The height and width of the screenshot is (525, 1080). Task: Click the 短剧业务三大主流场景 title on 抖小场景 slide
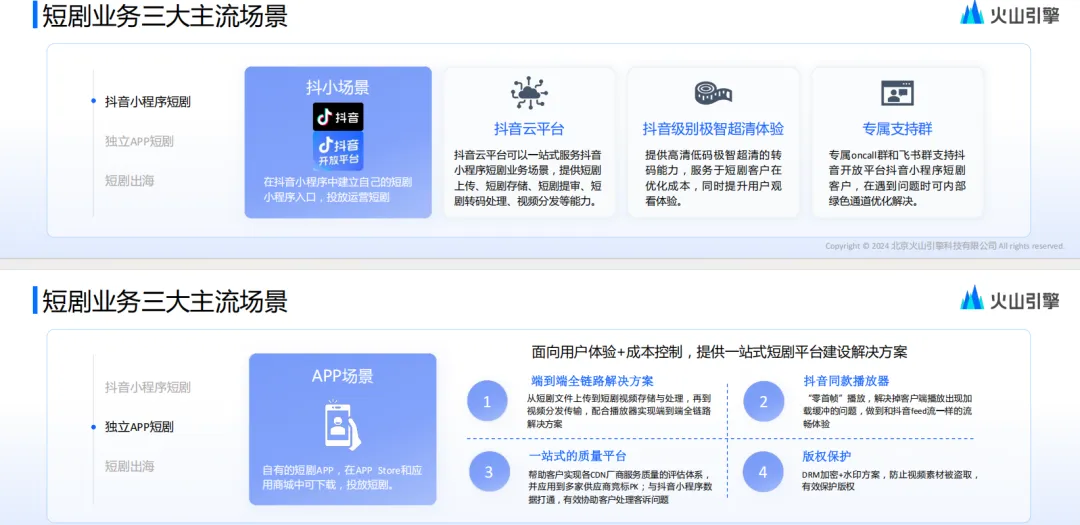(x=165, y=15)
